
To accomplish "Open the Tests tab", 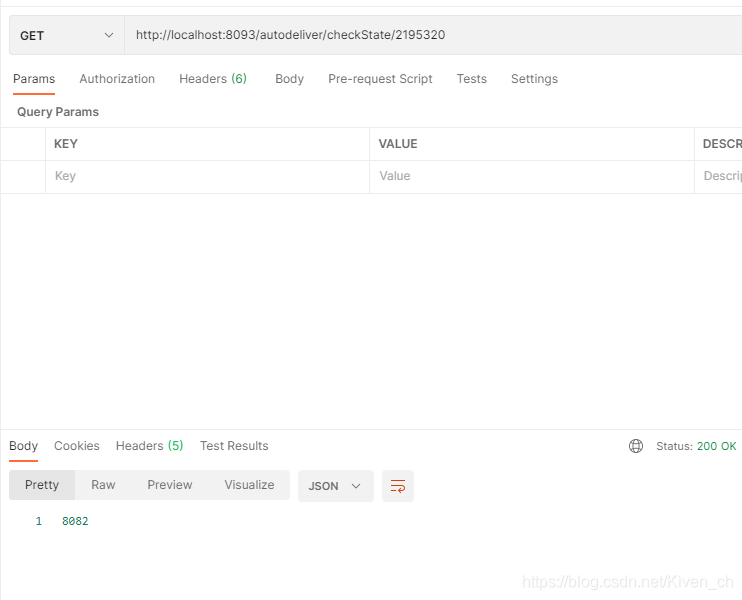I will (x=471, y=79).
